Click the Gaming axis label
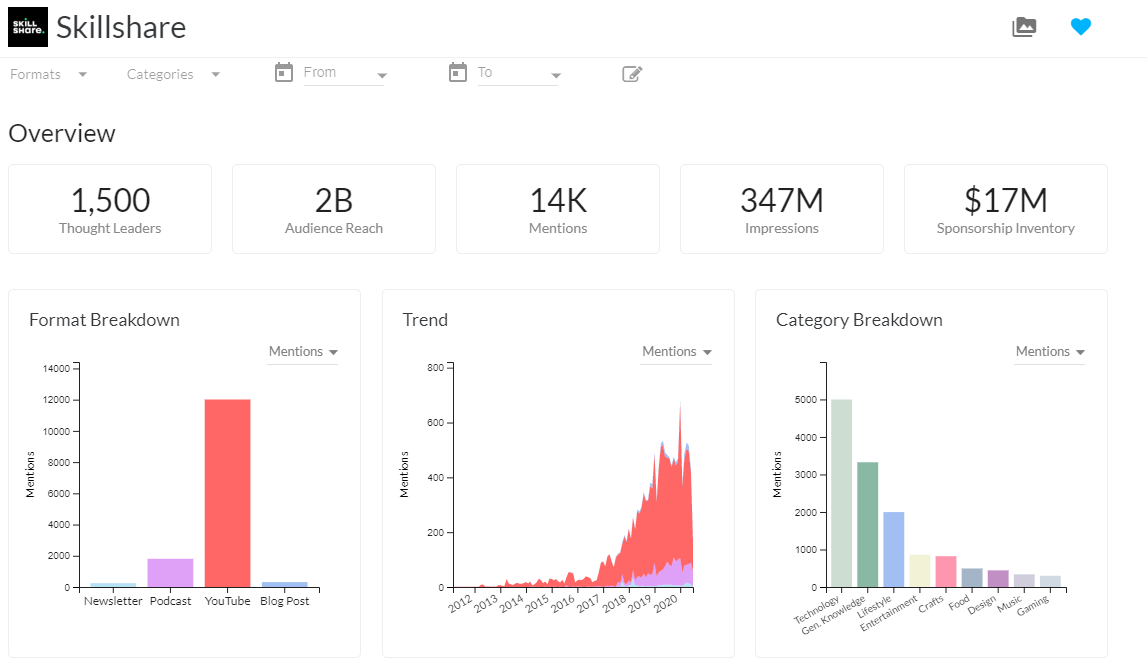This screenshot has height=667, width=1147. click(1033, 605)
